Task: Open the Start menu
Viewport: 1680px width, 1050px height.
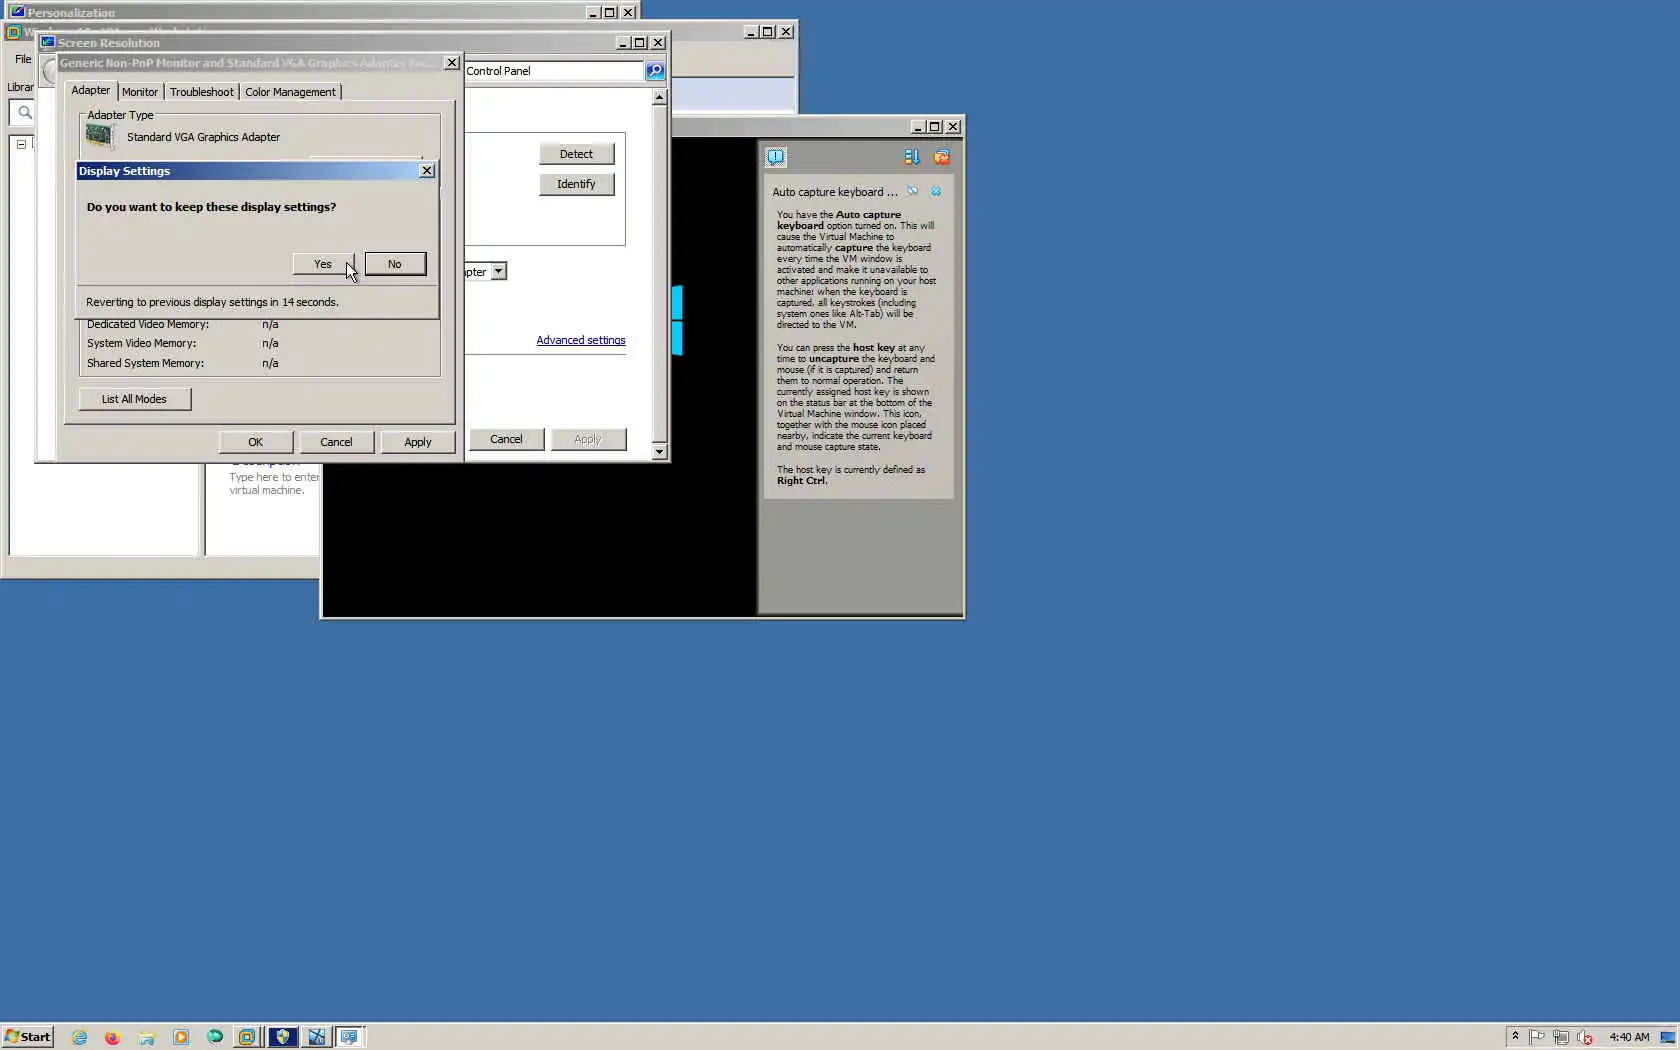Action: point(28,1037)
